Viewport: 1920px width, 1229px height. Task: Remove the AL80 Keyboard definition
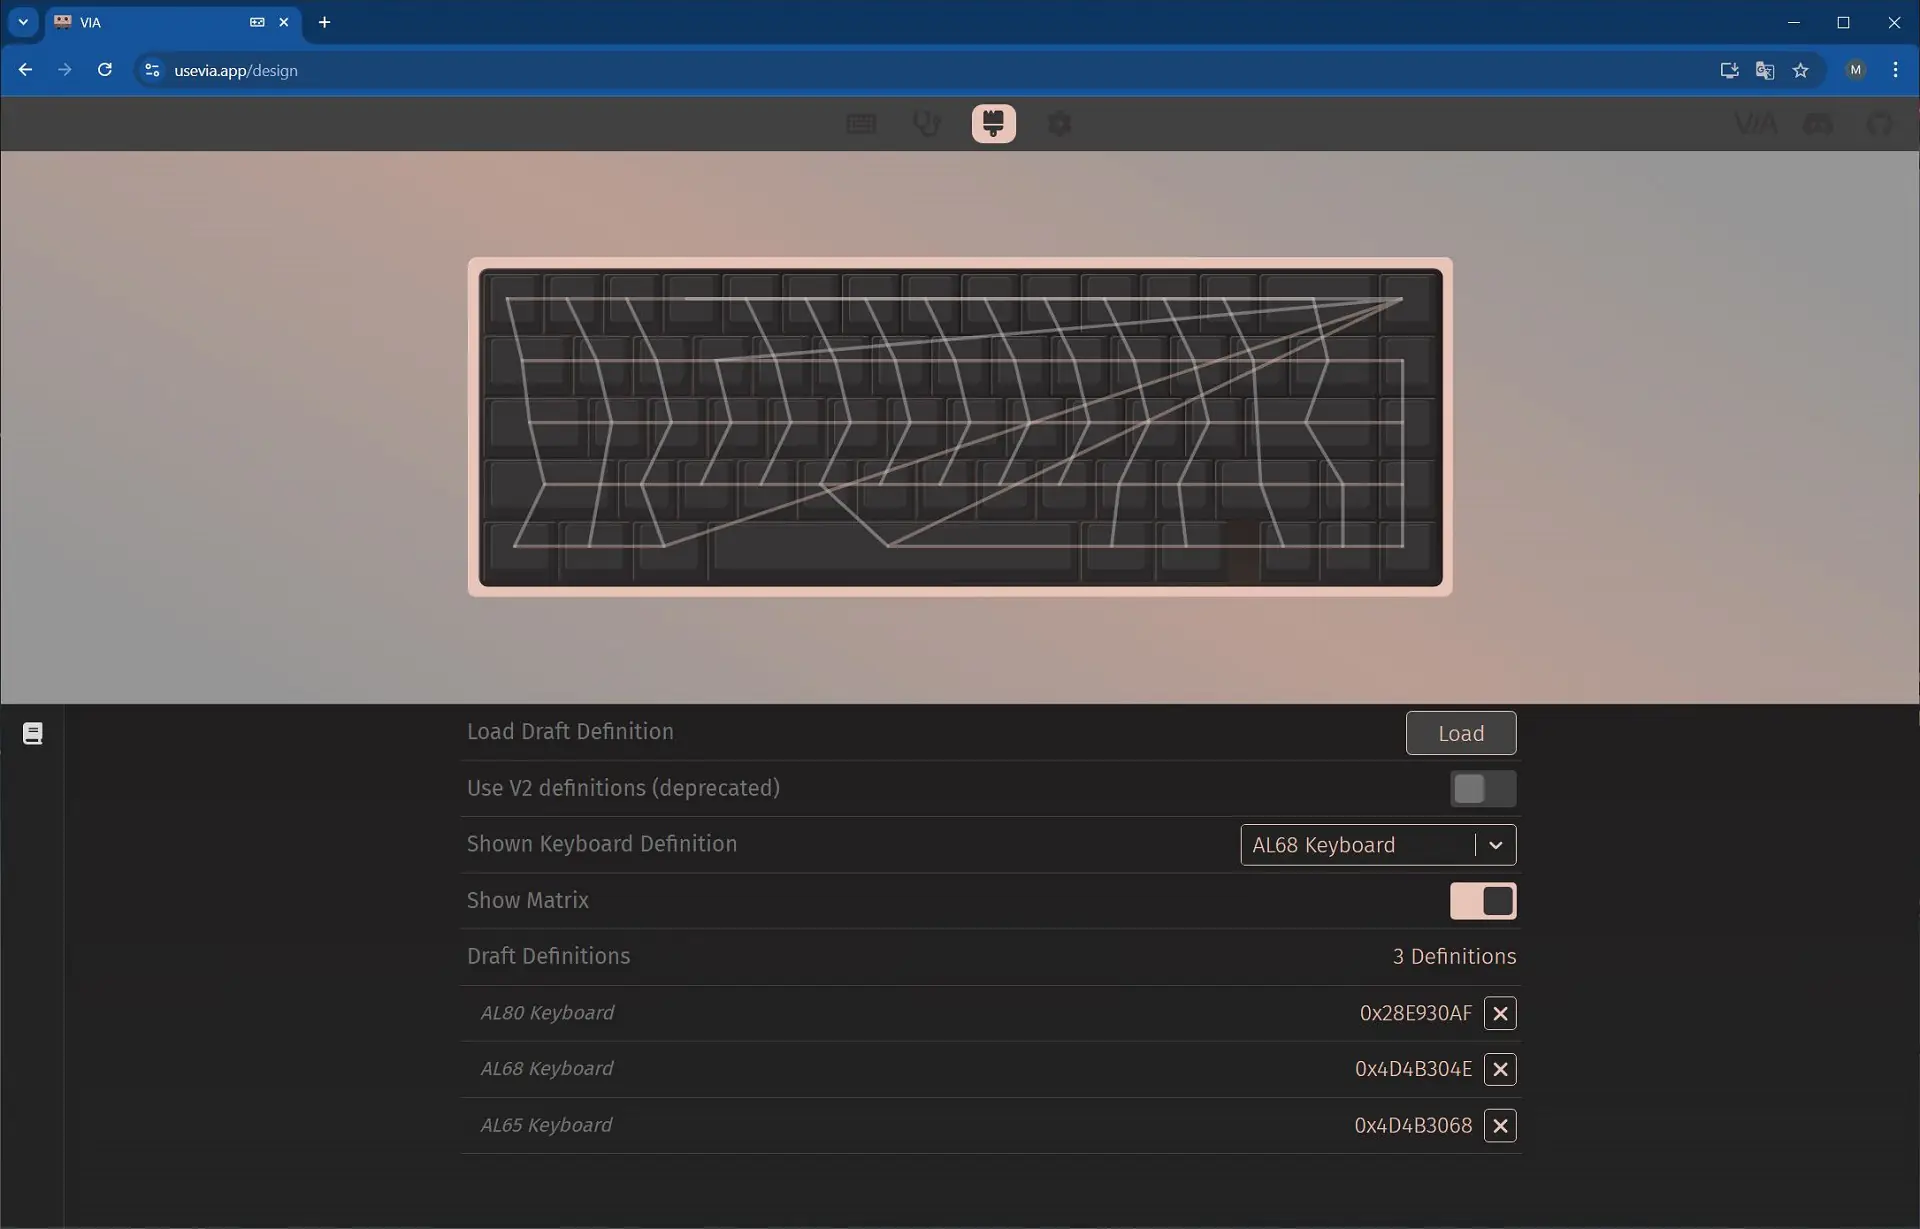[1499, 1013]
